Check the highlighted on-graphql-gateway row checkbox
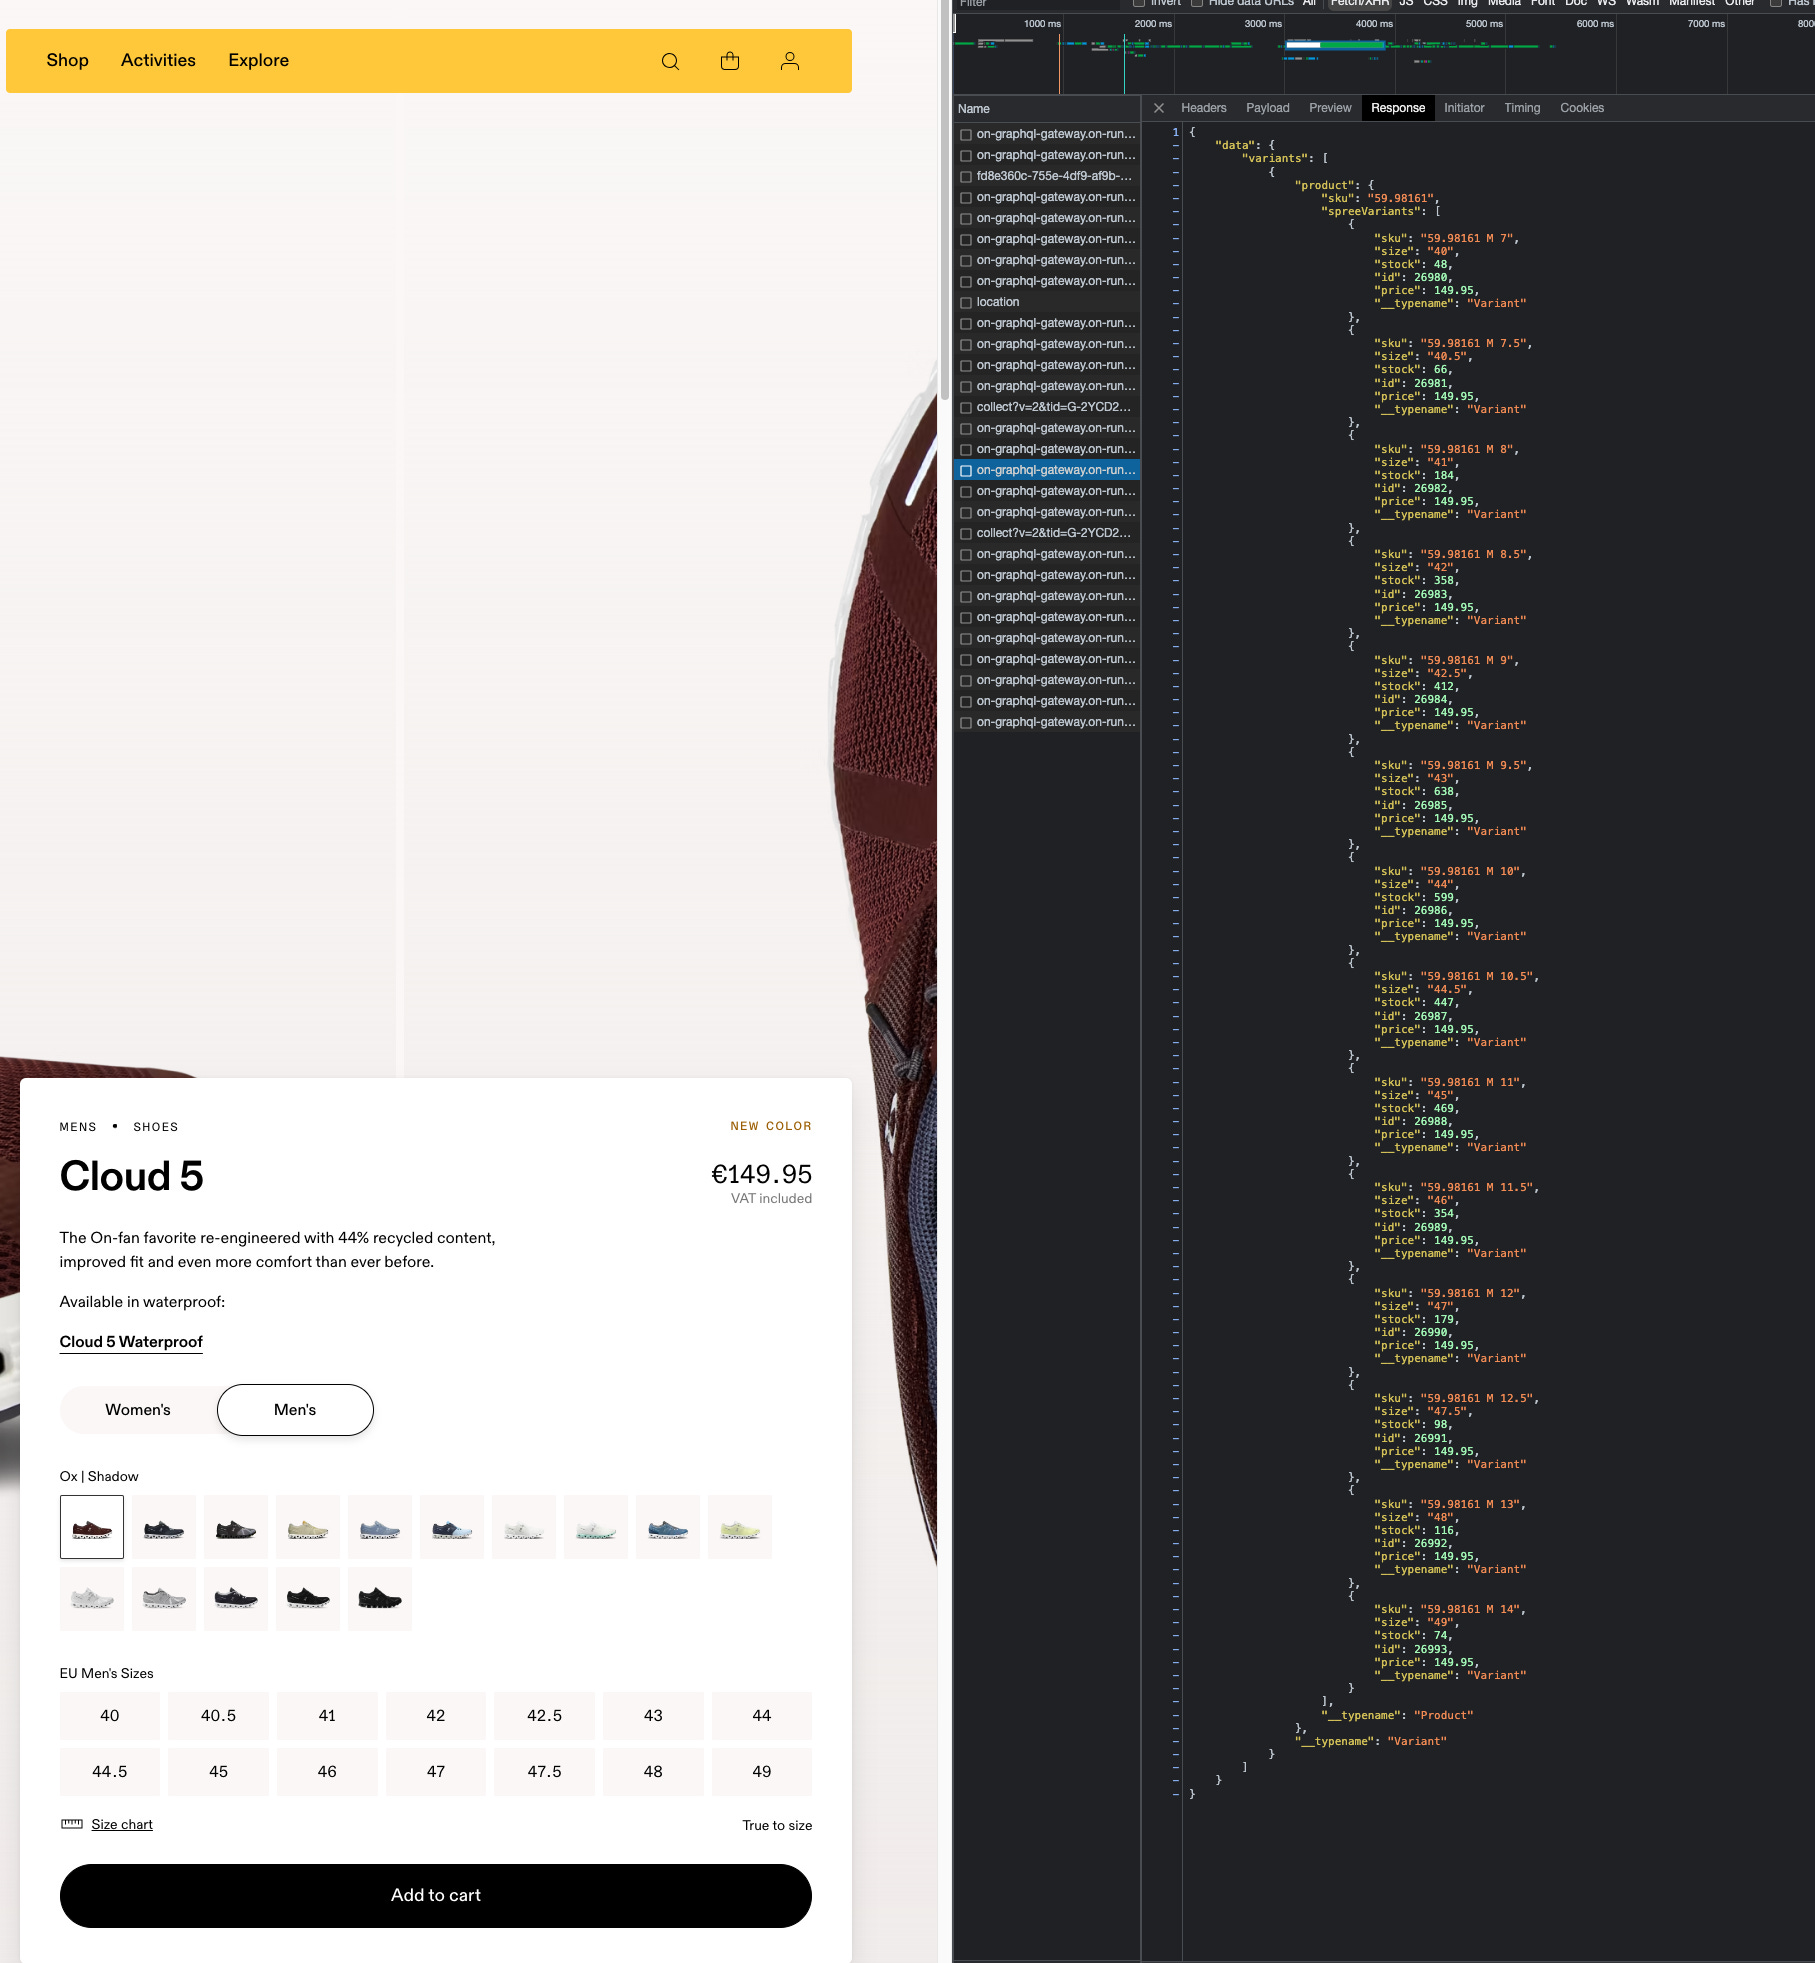This screenshot has width=1815, height=1963. pyautogui.click(x=966, y=470)
